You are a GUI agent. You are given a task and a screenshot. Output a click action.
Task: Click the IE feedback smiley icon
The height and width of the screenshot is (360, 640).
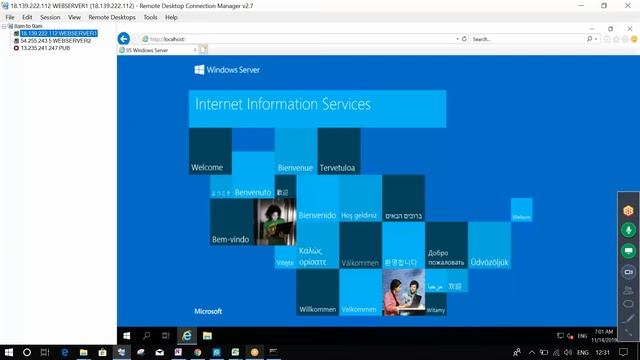pos(634,39)
